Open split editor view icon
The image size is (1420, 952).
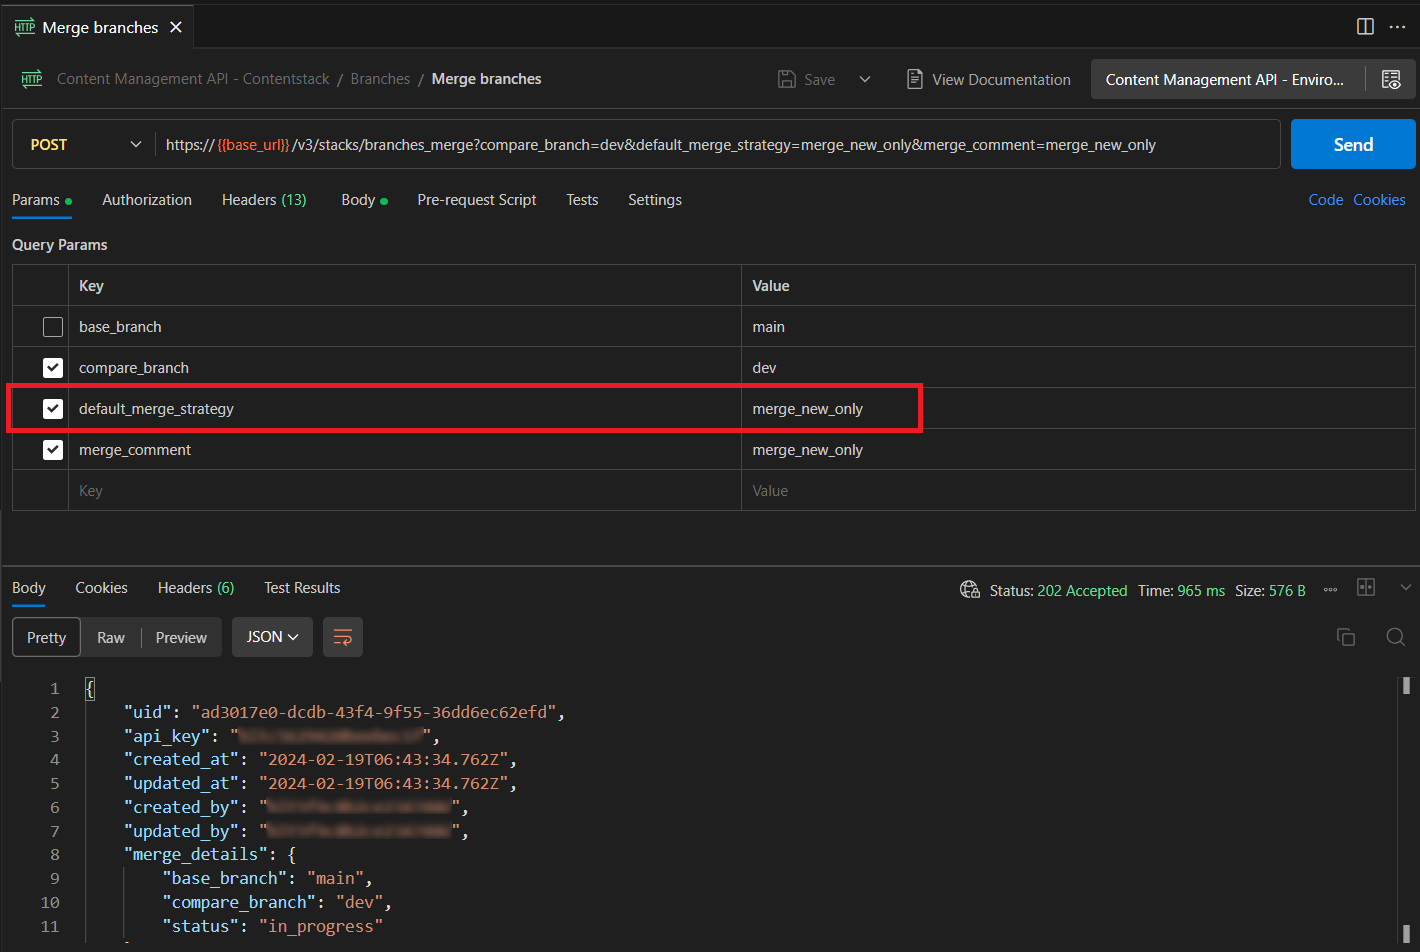tap(1365, 27)
